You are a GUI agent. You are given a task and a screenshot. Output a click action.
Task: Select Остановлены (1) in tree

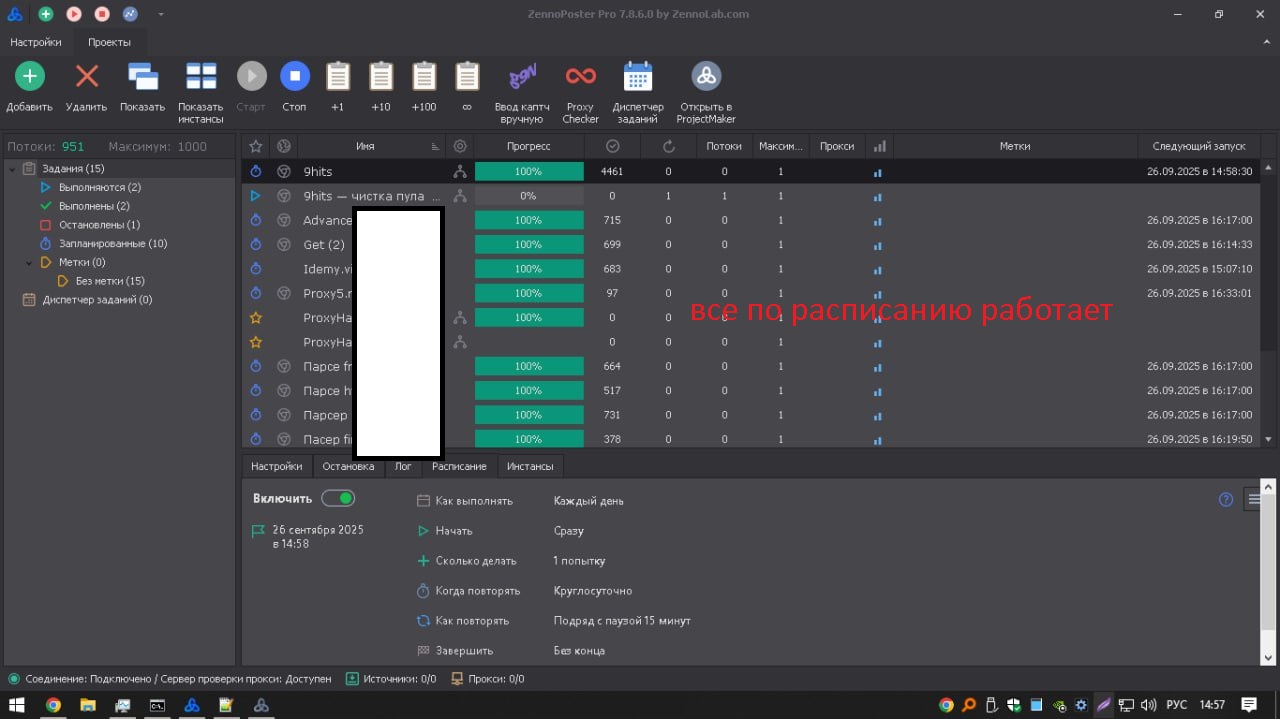click(99, 225)
